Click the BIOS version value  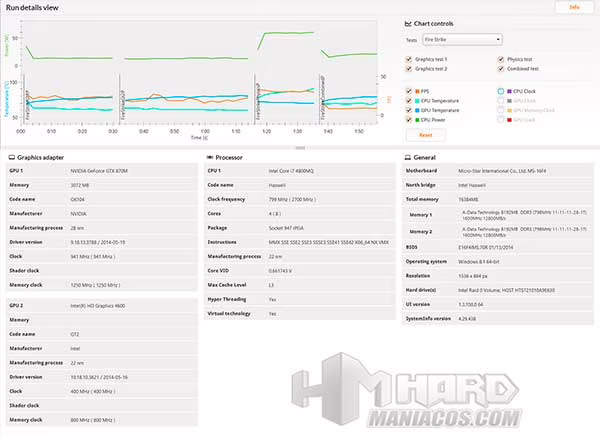coord(486,247)
